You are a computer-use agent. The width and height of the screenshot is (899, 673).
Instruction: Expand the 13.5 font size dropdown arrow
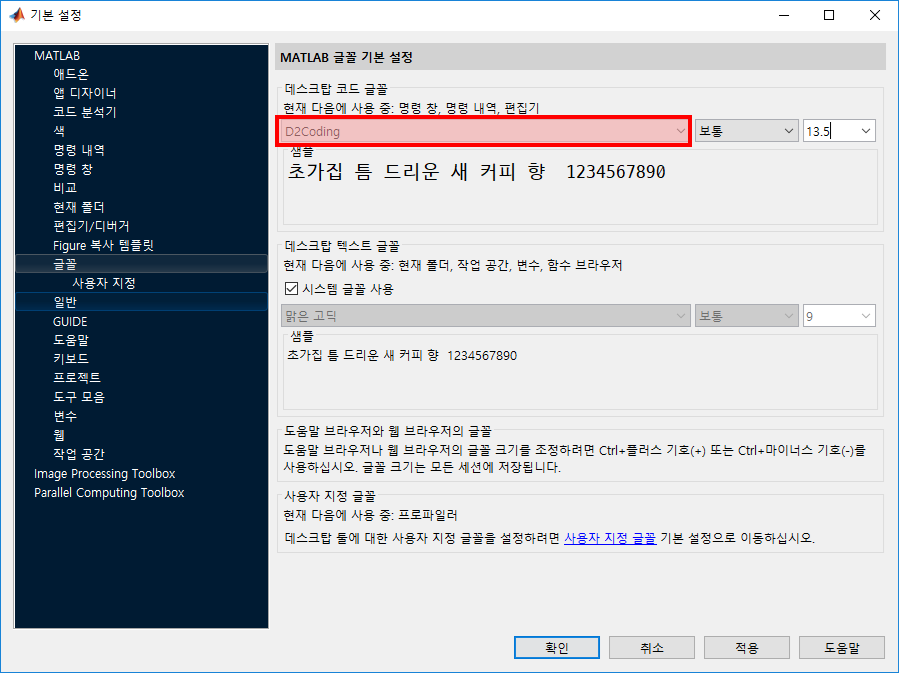(866, 131)
